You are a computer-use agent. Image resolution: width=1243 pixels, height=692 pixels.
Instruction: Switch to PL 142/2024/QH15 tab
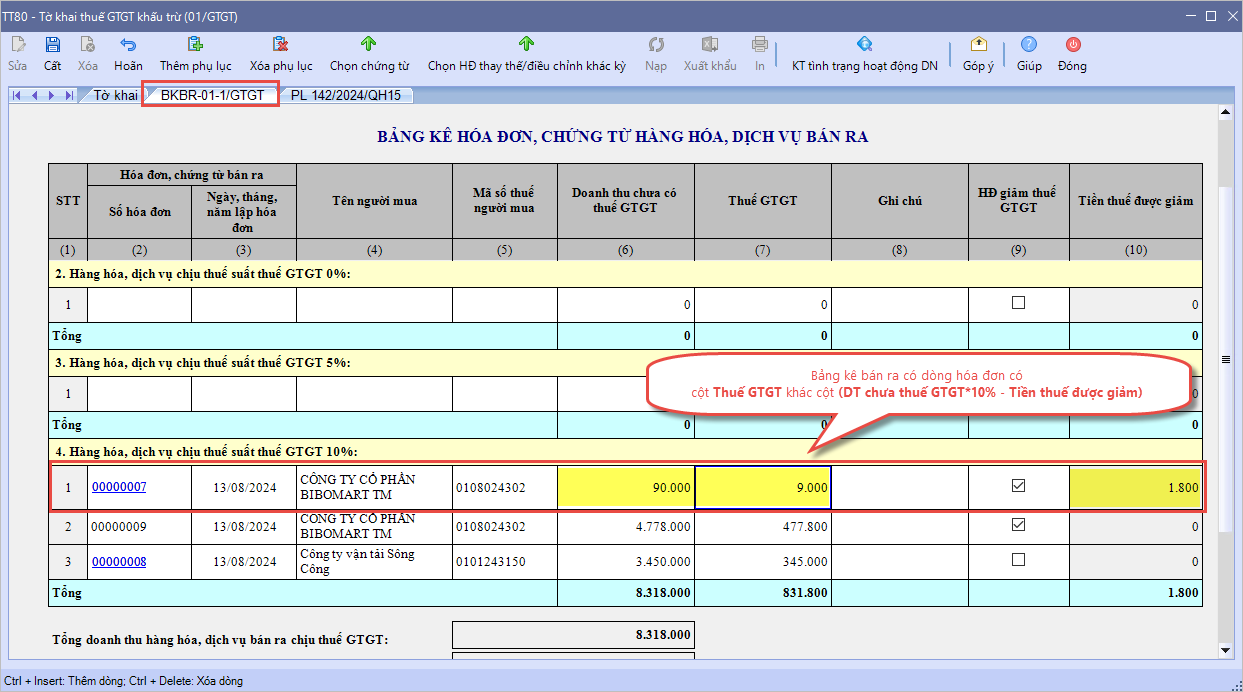click(x=346, y=95)
